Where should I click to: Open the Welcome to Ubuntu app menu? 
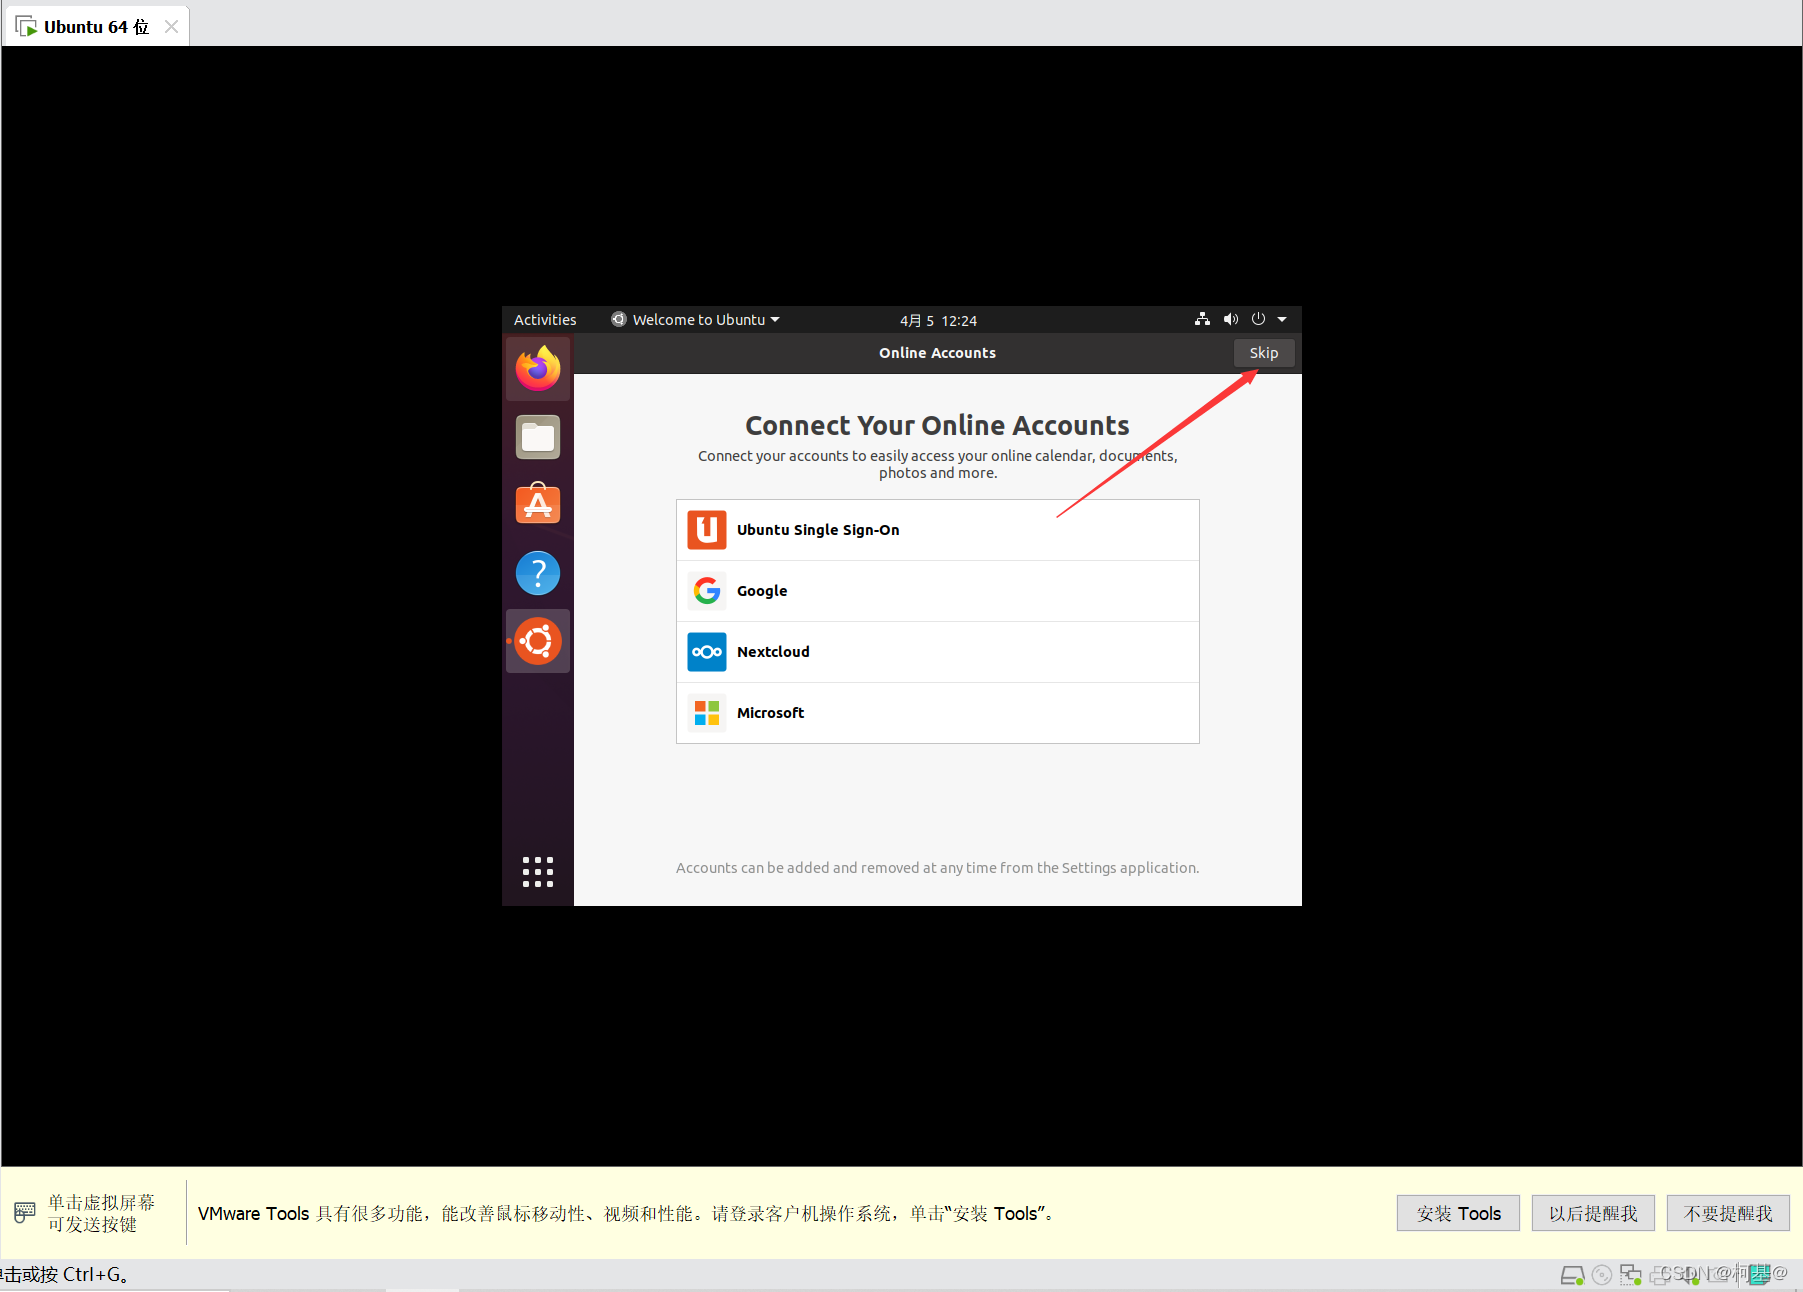coord(696,320)
